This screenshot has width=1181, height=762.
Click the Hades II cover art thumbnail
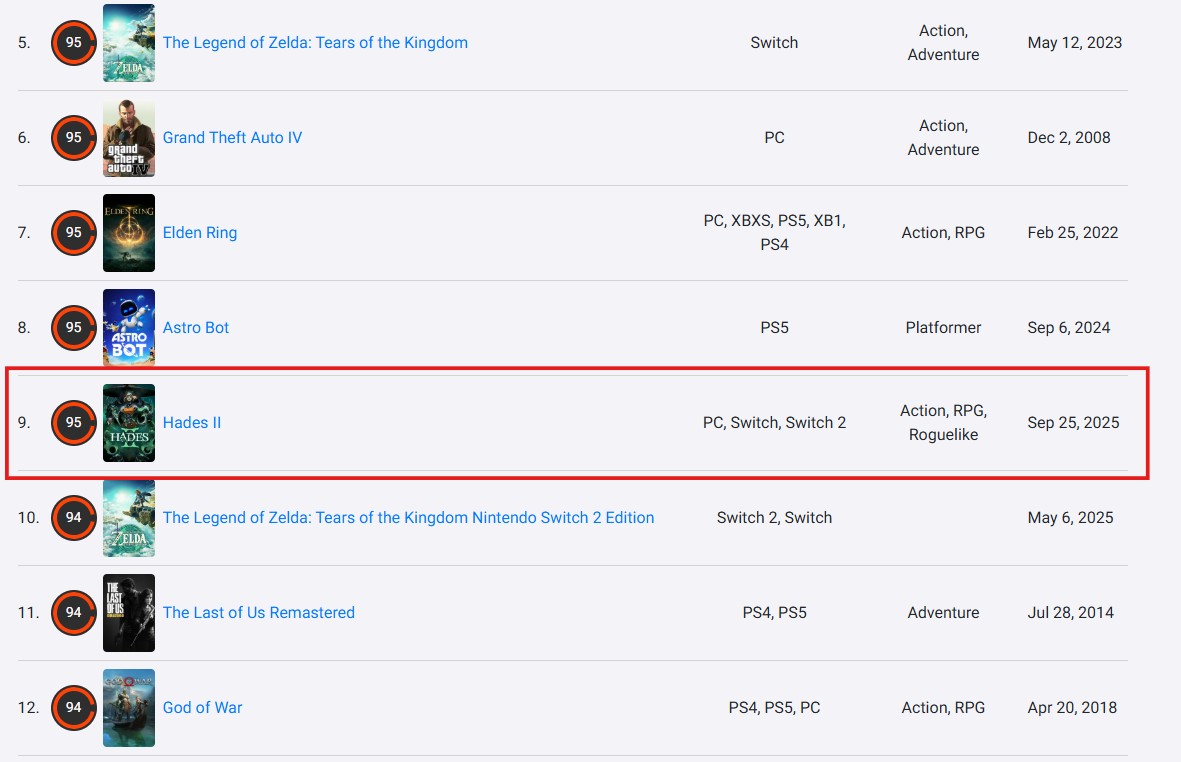coord(128,422)
